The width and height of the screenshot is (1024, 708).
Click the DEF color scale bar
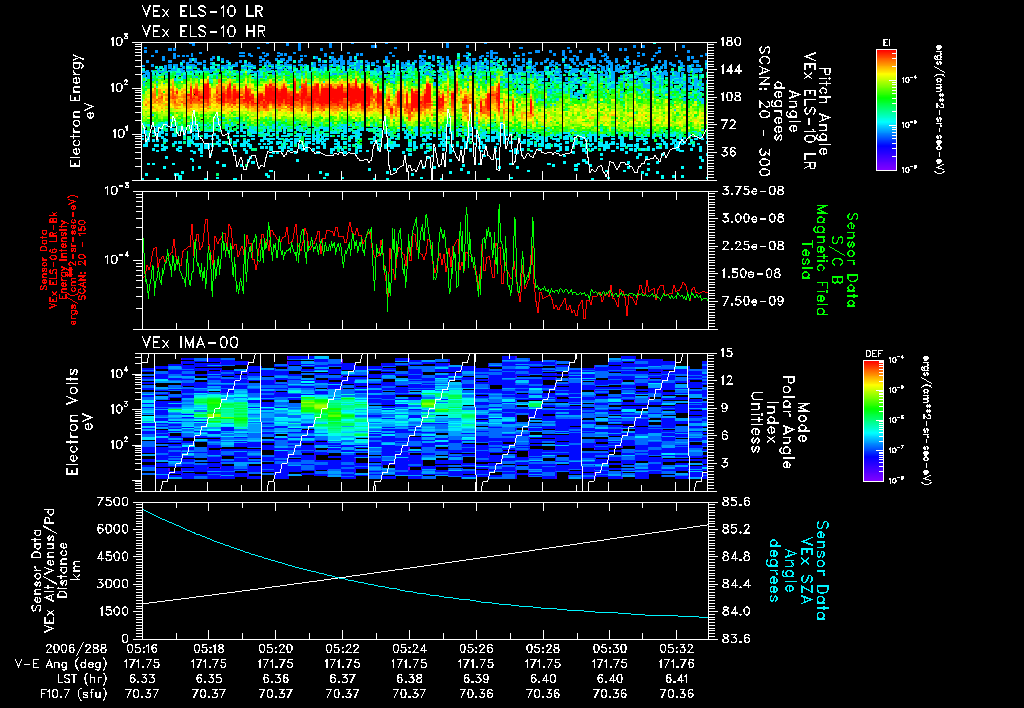click(873, 421)
